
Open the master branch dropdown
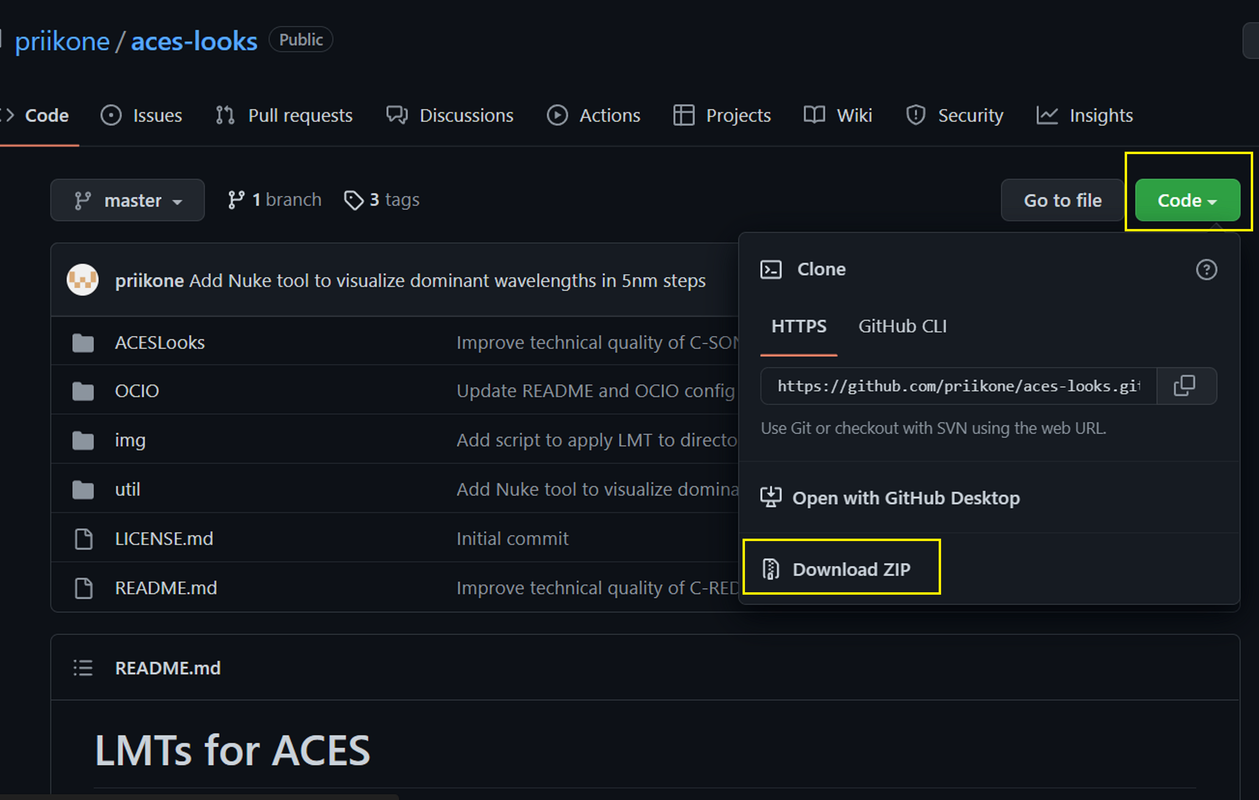point(128,200)
